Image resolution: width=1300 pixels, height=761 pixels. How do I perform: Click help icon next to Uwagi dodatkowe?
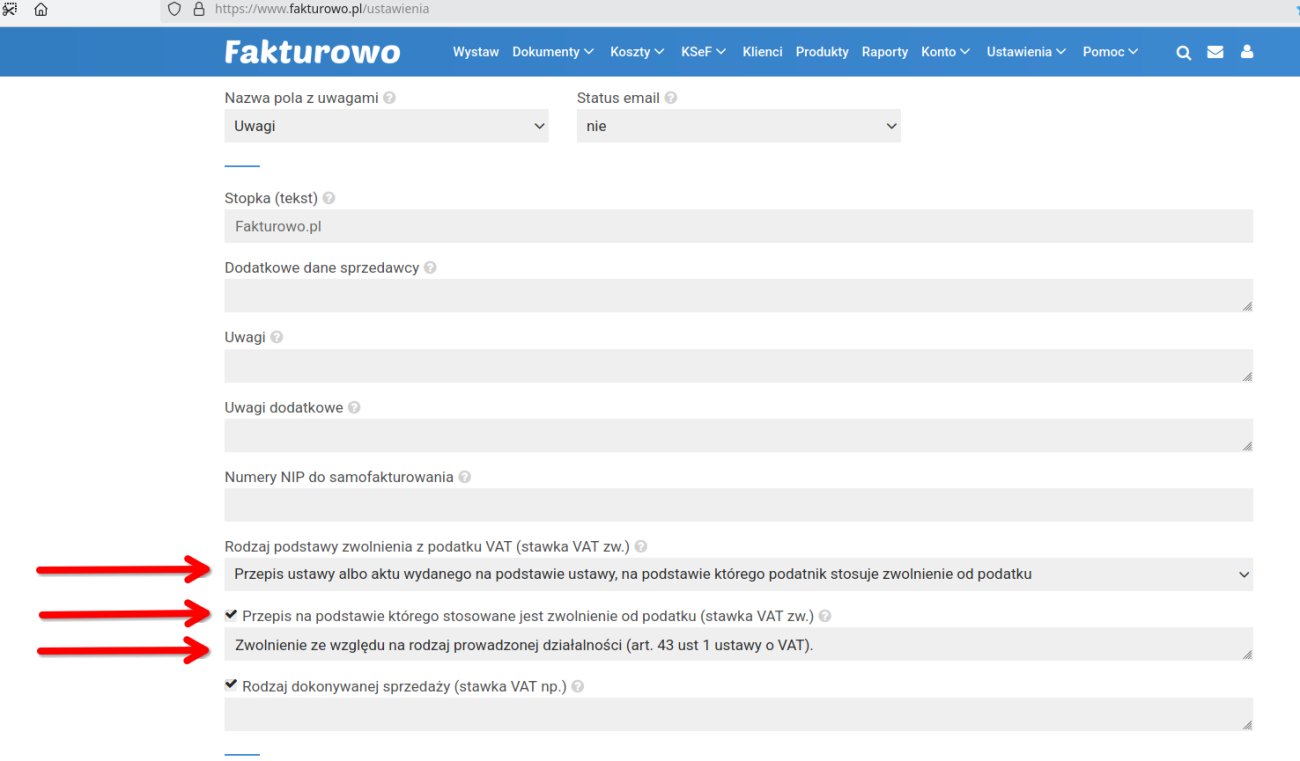tap(354, 408)
